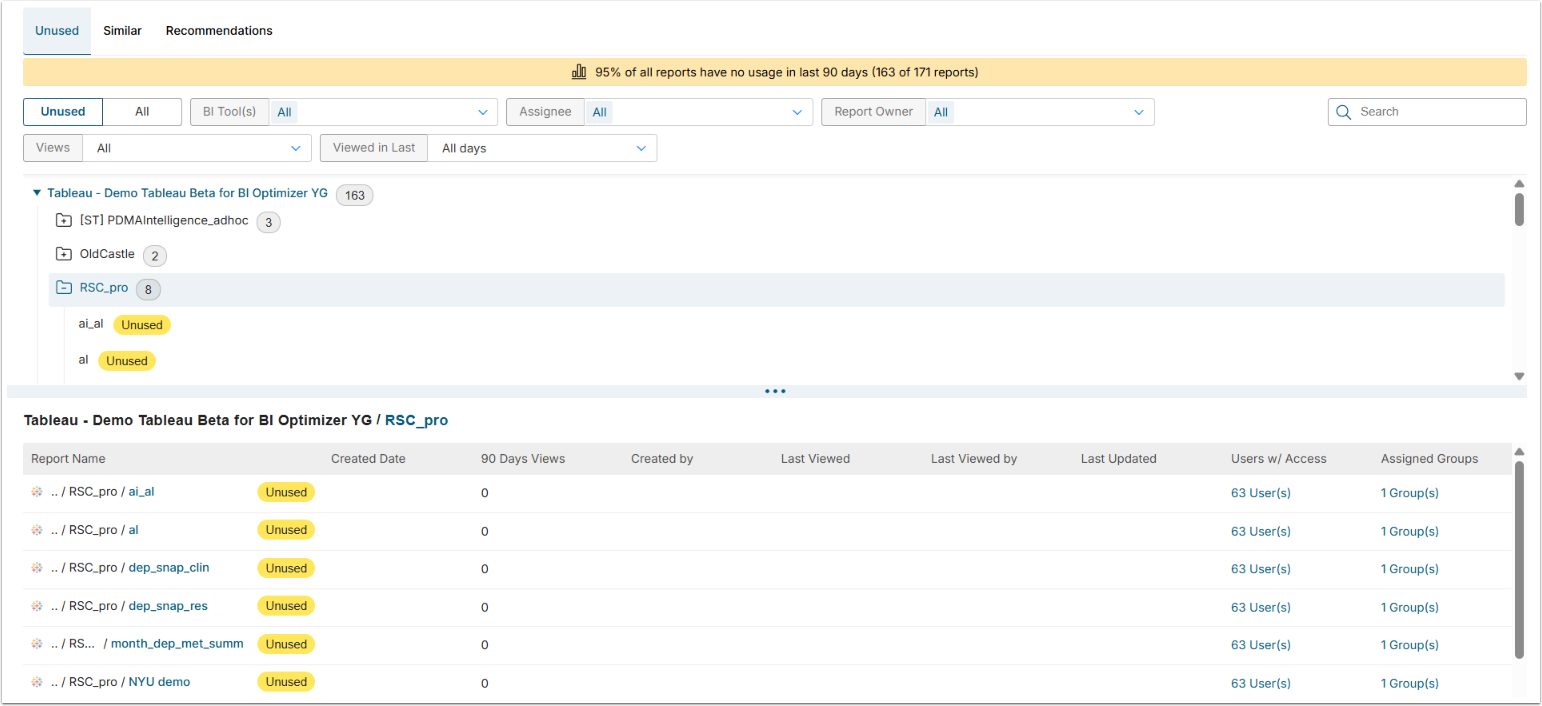The height and width of the screenshot is (706, 1542).
Task: Expand the [ST] PDMAIntelligence_adhoc folder icon
Action: [64, 221]
